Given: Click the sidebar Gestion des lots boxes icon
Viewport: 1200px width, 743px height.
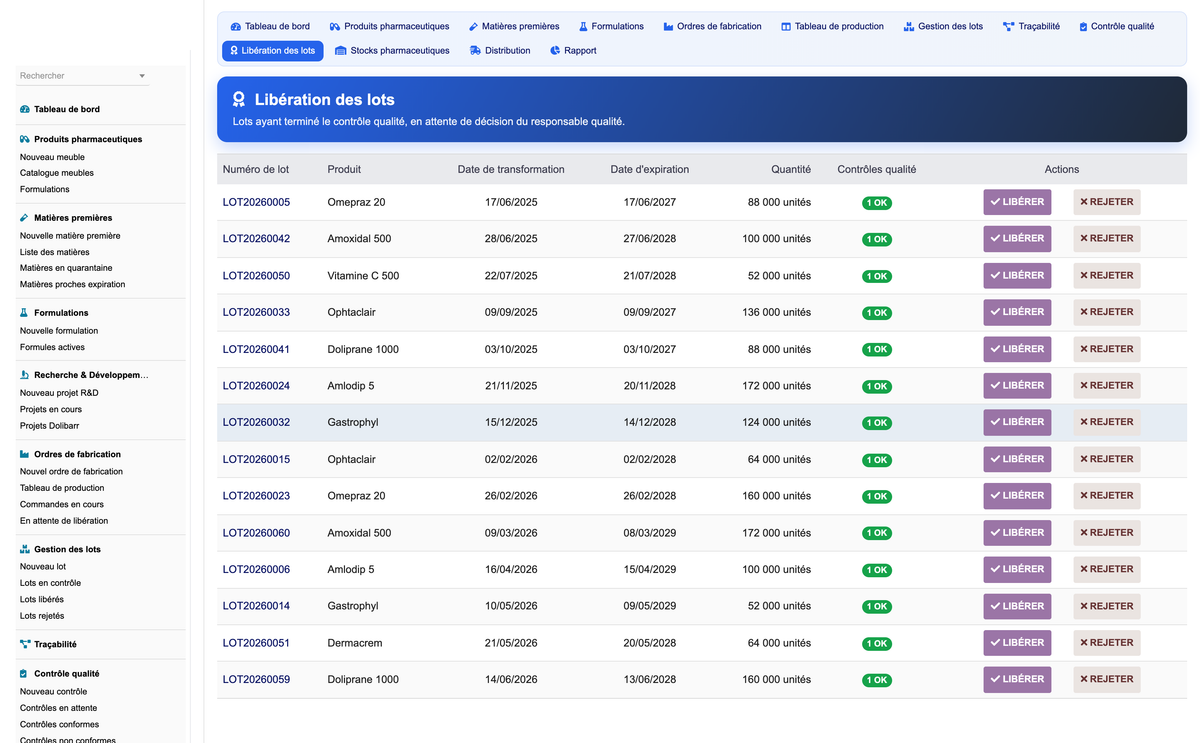Looking at the screenshot, I should pos(25,549).
